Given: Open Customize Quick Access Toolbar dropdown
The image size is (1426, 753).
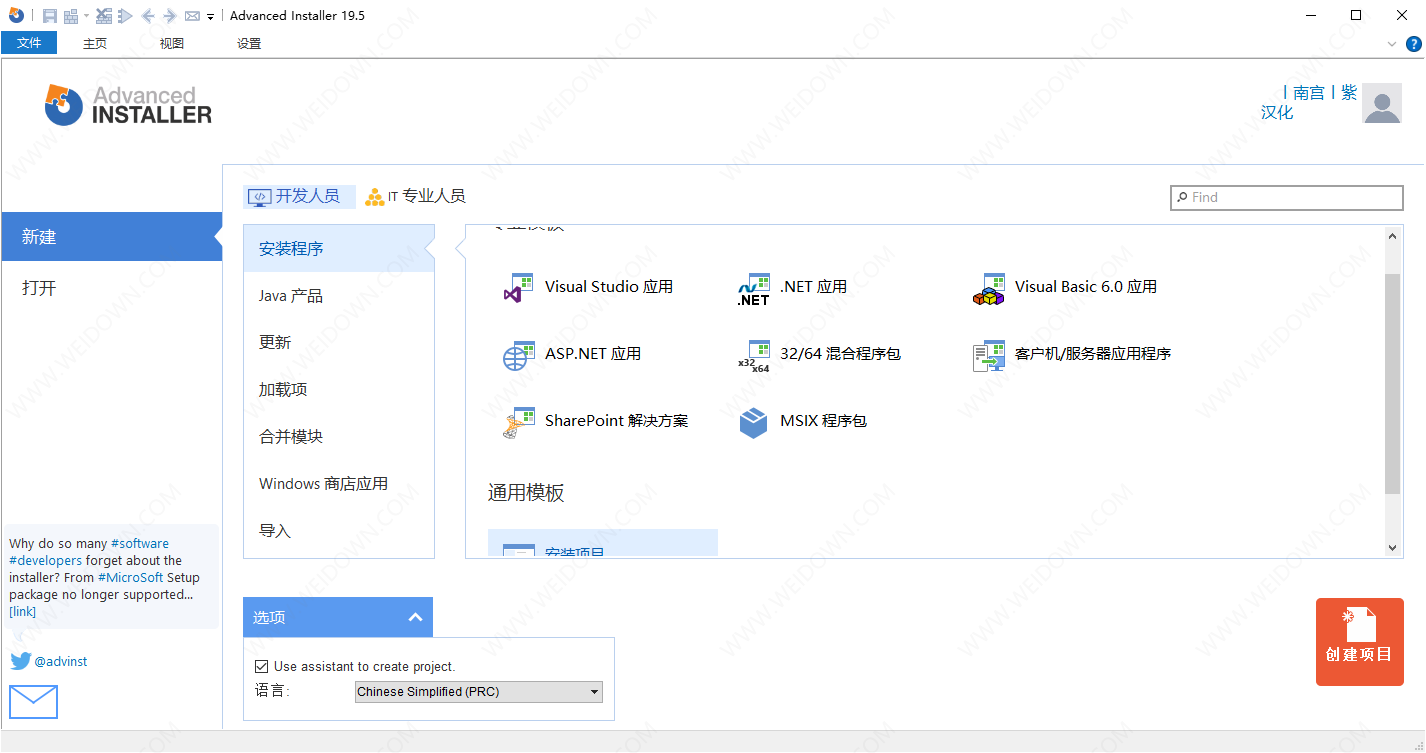Looking at the screenshot, I should (x=210, y=17).
